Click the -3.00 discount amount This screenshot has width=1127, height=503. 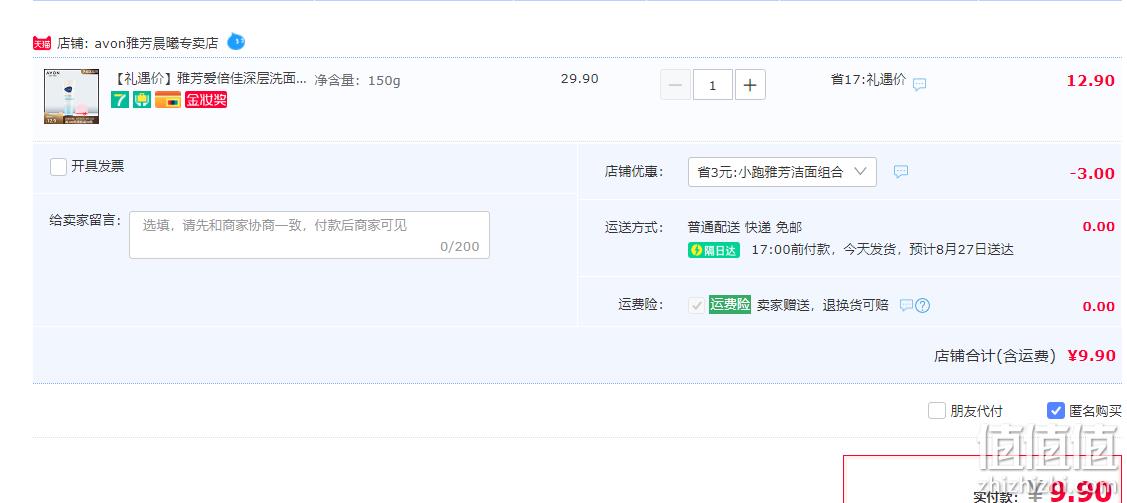[x=1092, y=174]
